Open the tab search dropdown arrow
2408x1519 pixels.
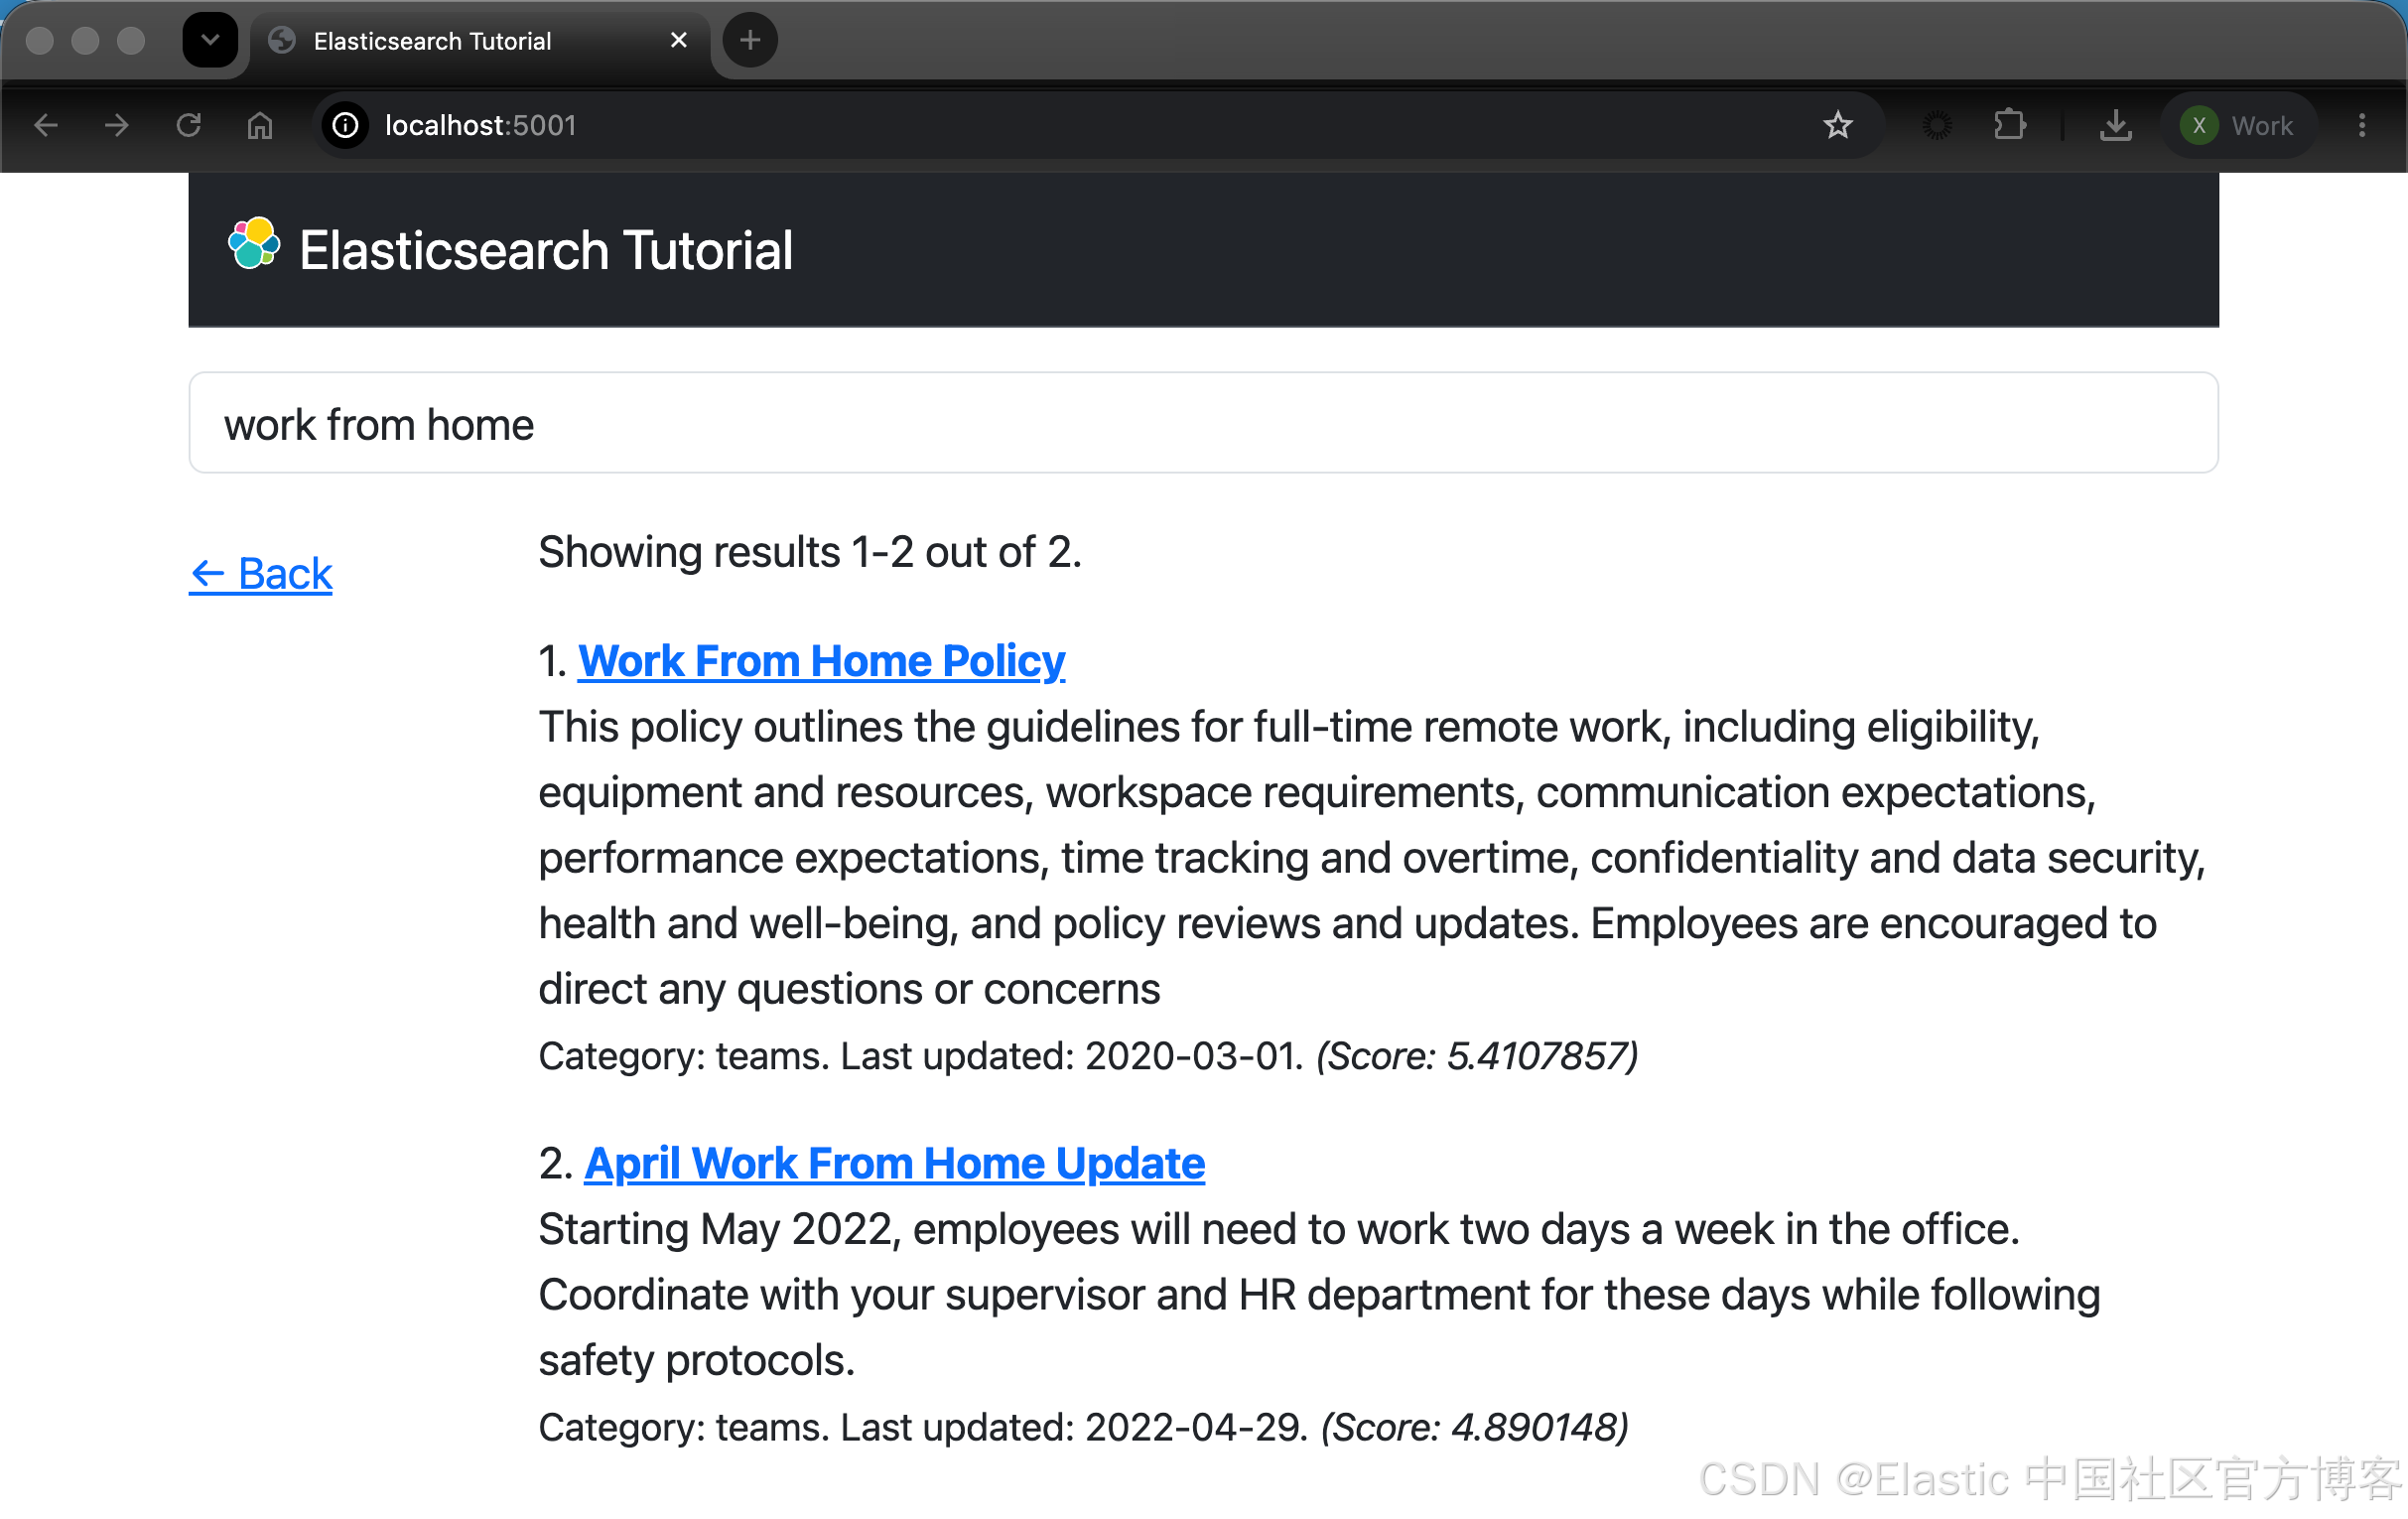[x=210, y=40]
